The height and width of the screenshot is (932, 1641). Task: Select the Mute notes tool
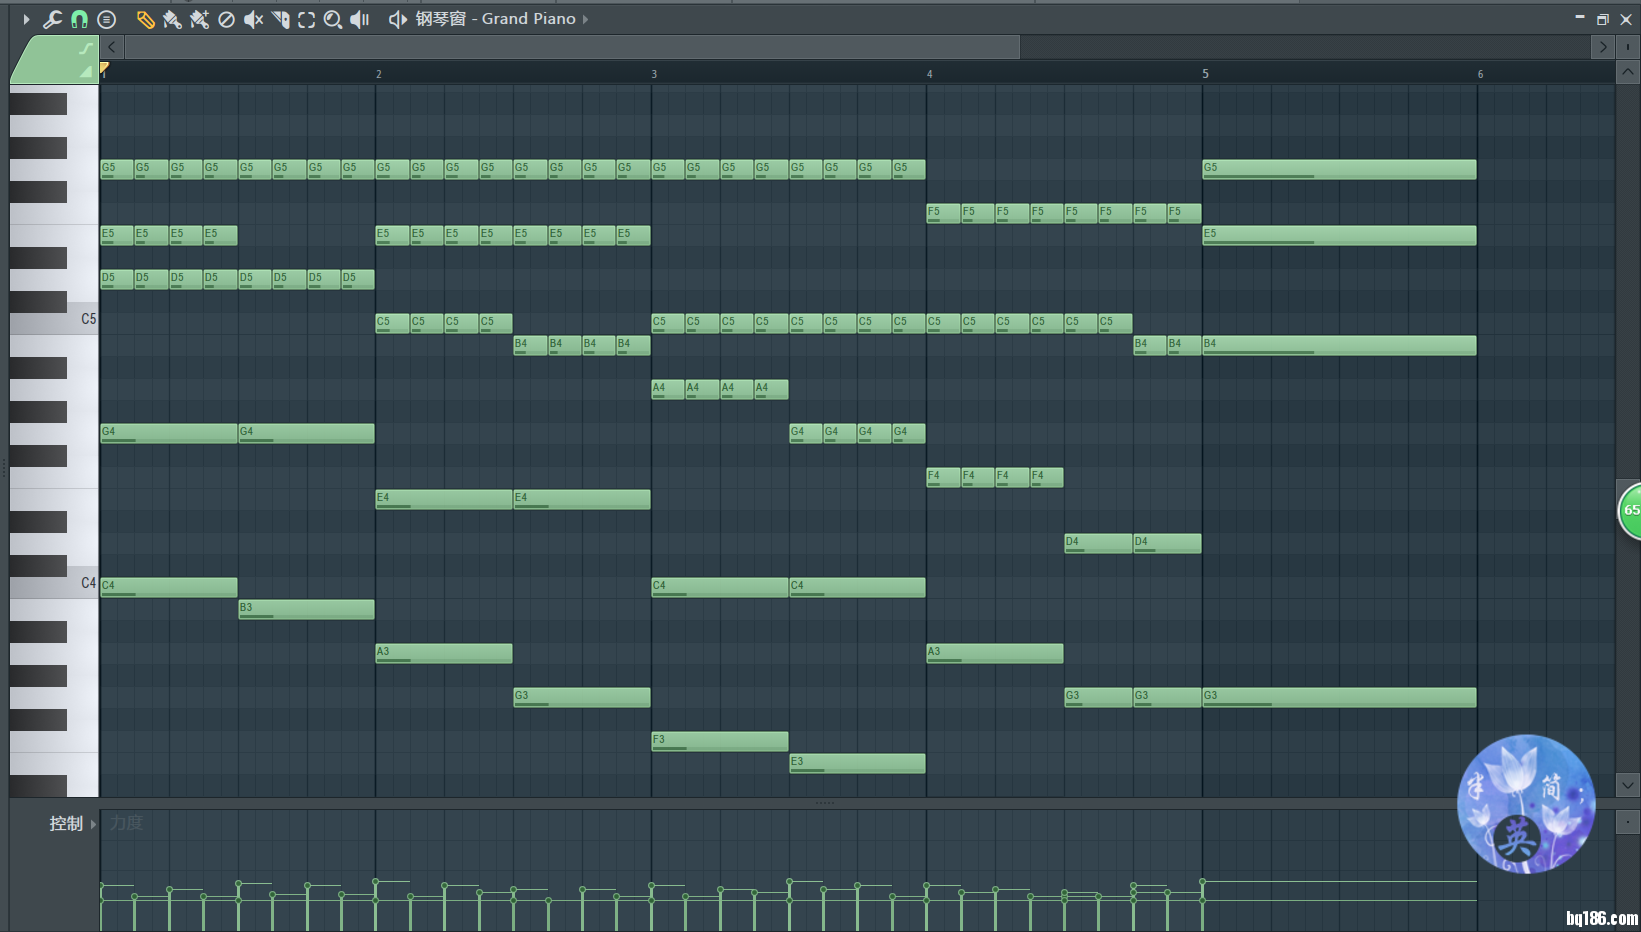tap(253, 19)
